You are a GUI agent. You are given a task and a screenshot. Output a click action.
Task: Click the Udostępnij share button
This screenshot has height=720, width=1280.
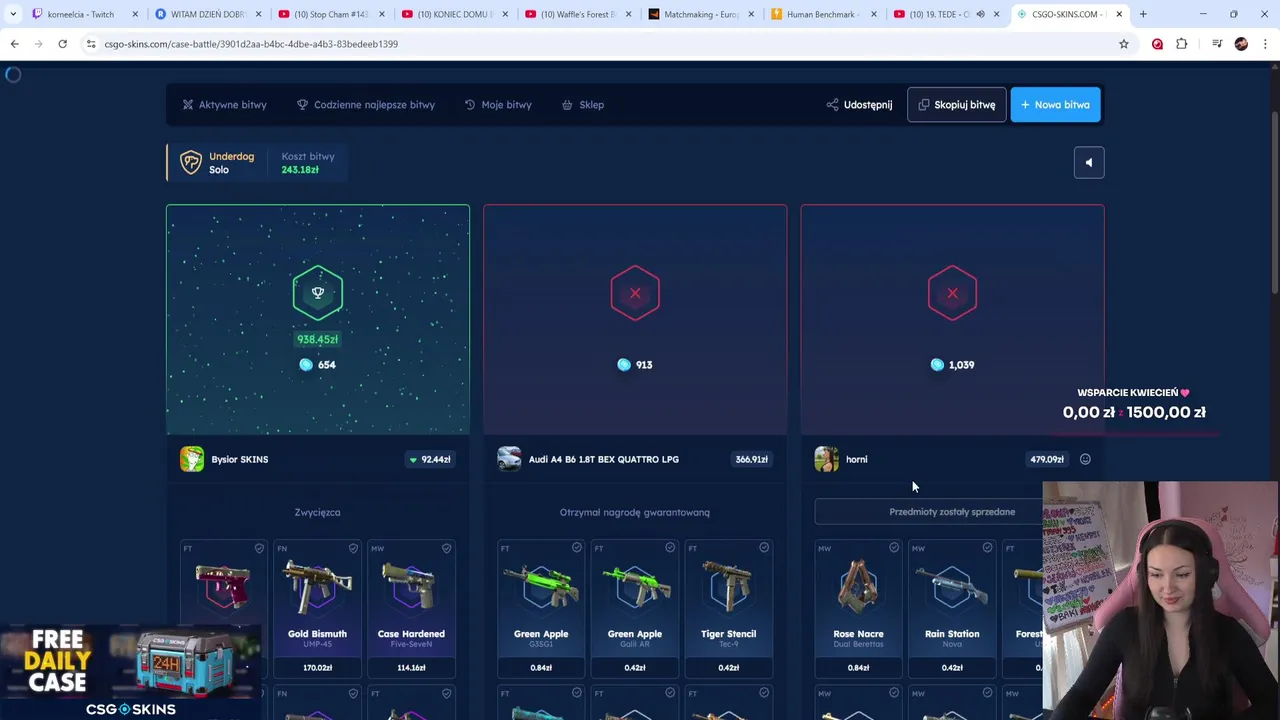pyautogui.click(x=859, y=105)
